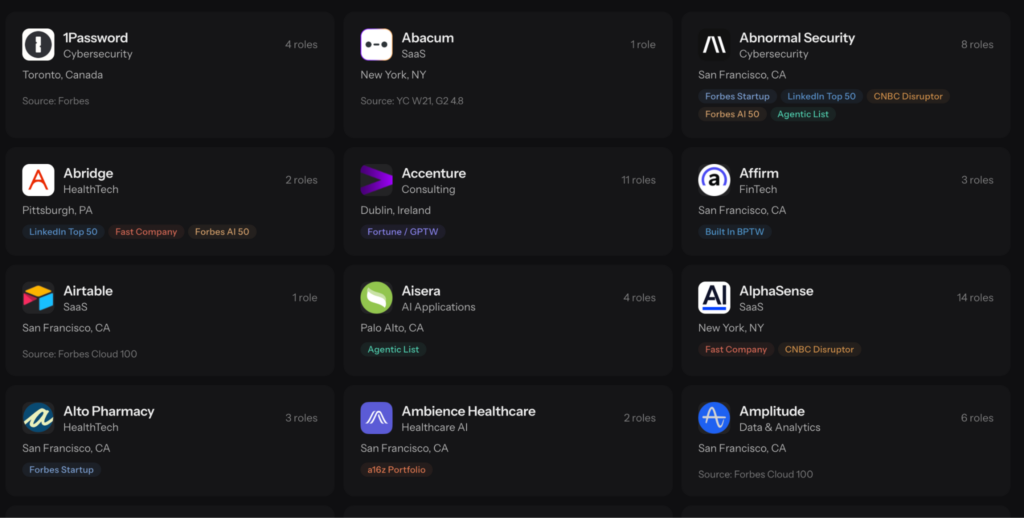Click the Abacum logo icon
This screenshot has width=1024, height=518.
(x=376, y=44)
